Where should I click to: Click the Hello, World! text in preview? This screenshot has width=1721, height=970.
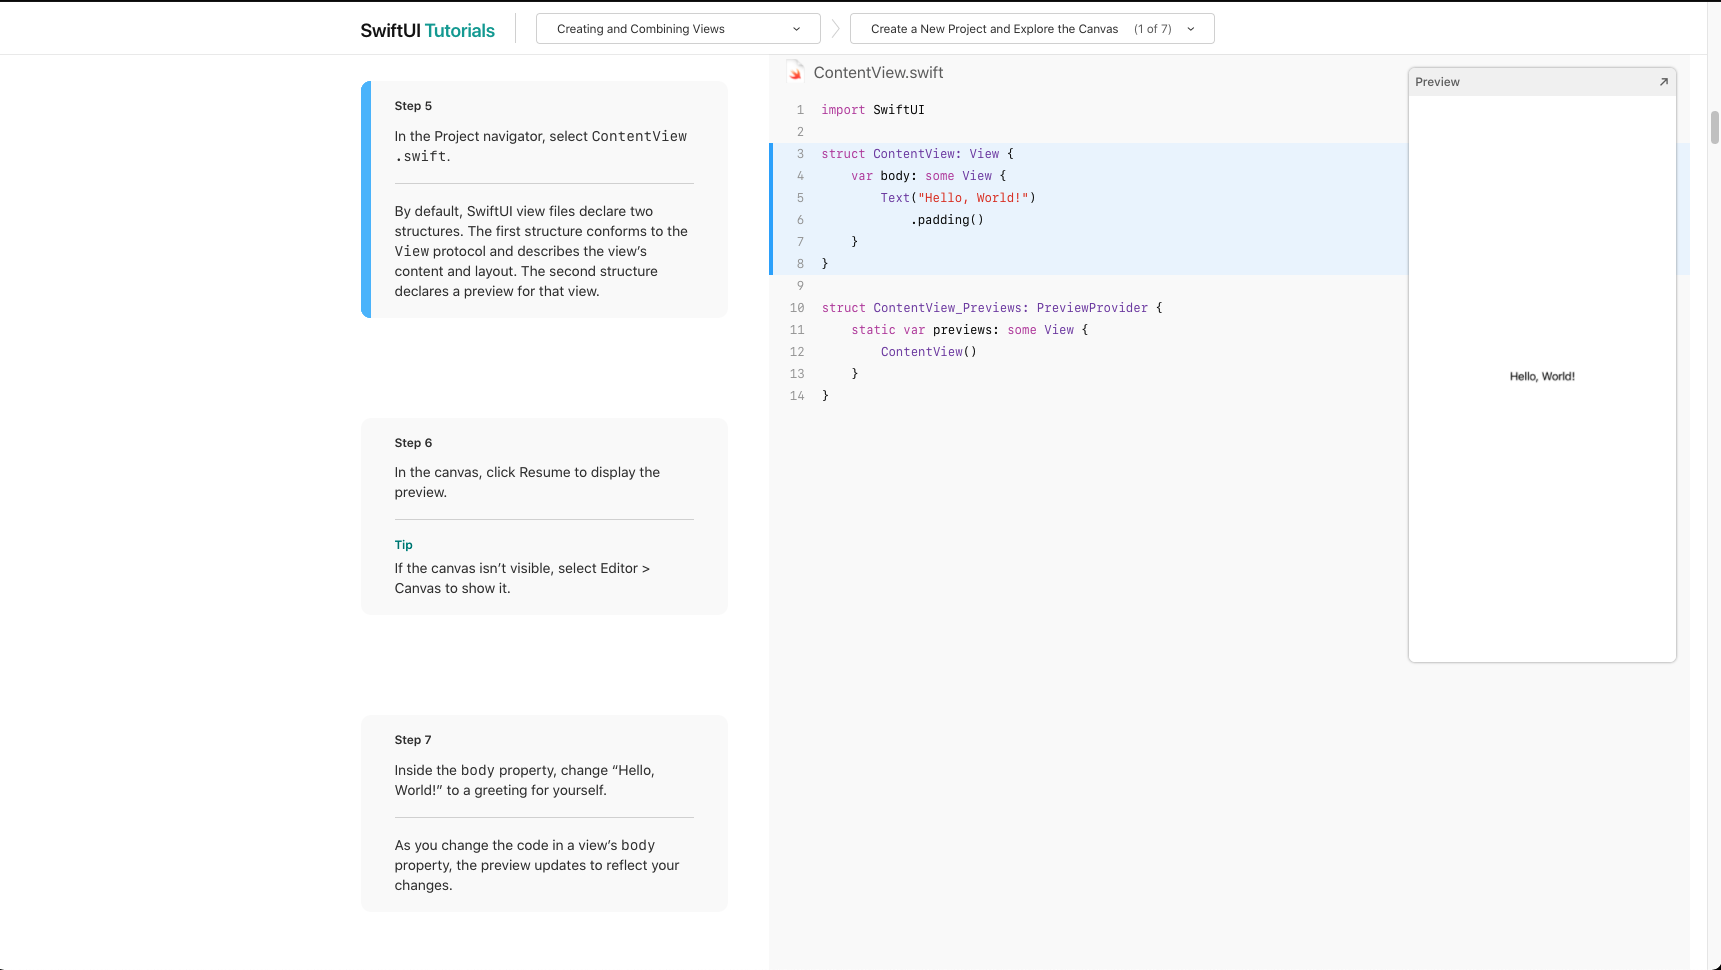point(1541,377)
